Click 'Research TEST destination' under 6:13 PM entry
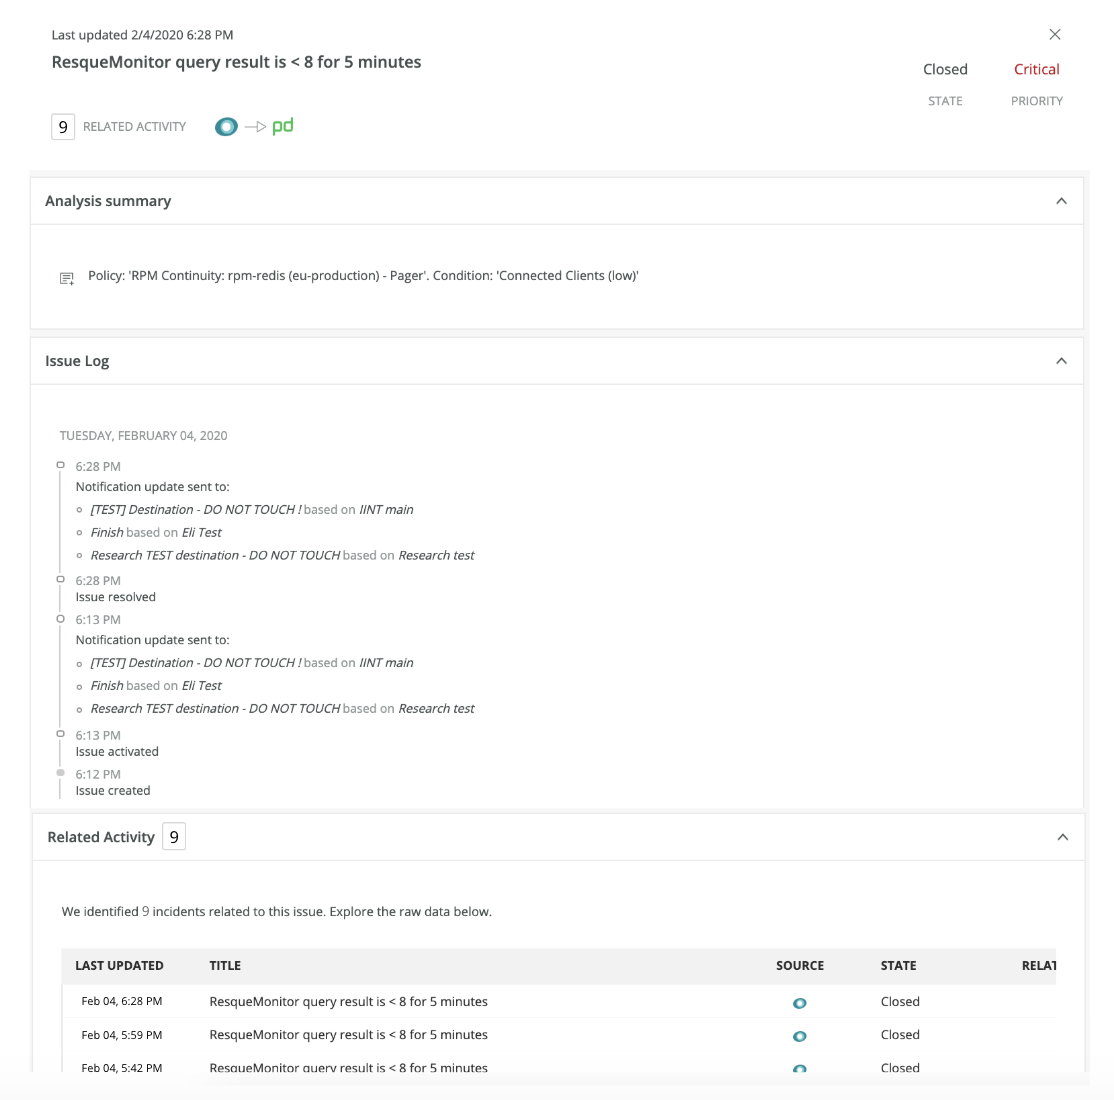The image size is (1114, 1100). 215,708
